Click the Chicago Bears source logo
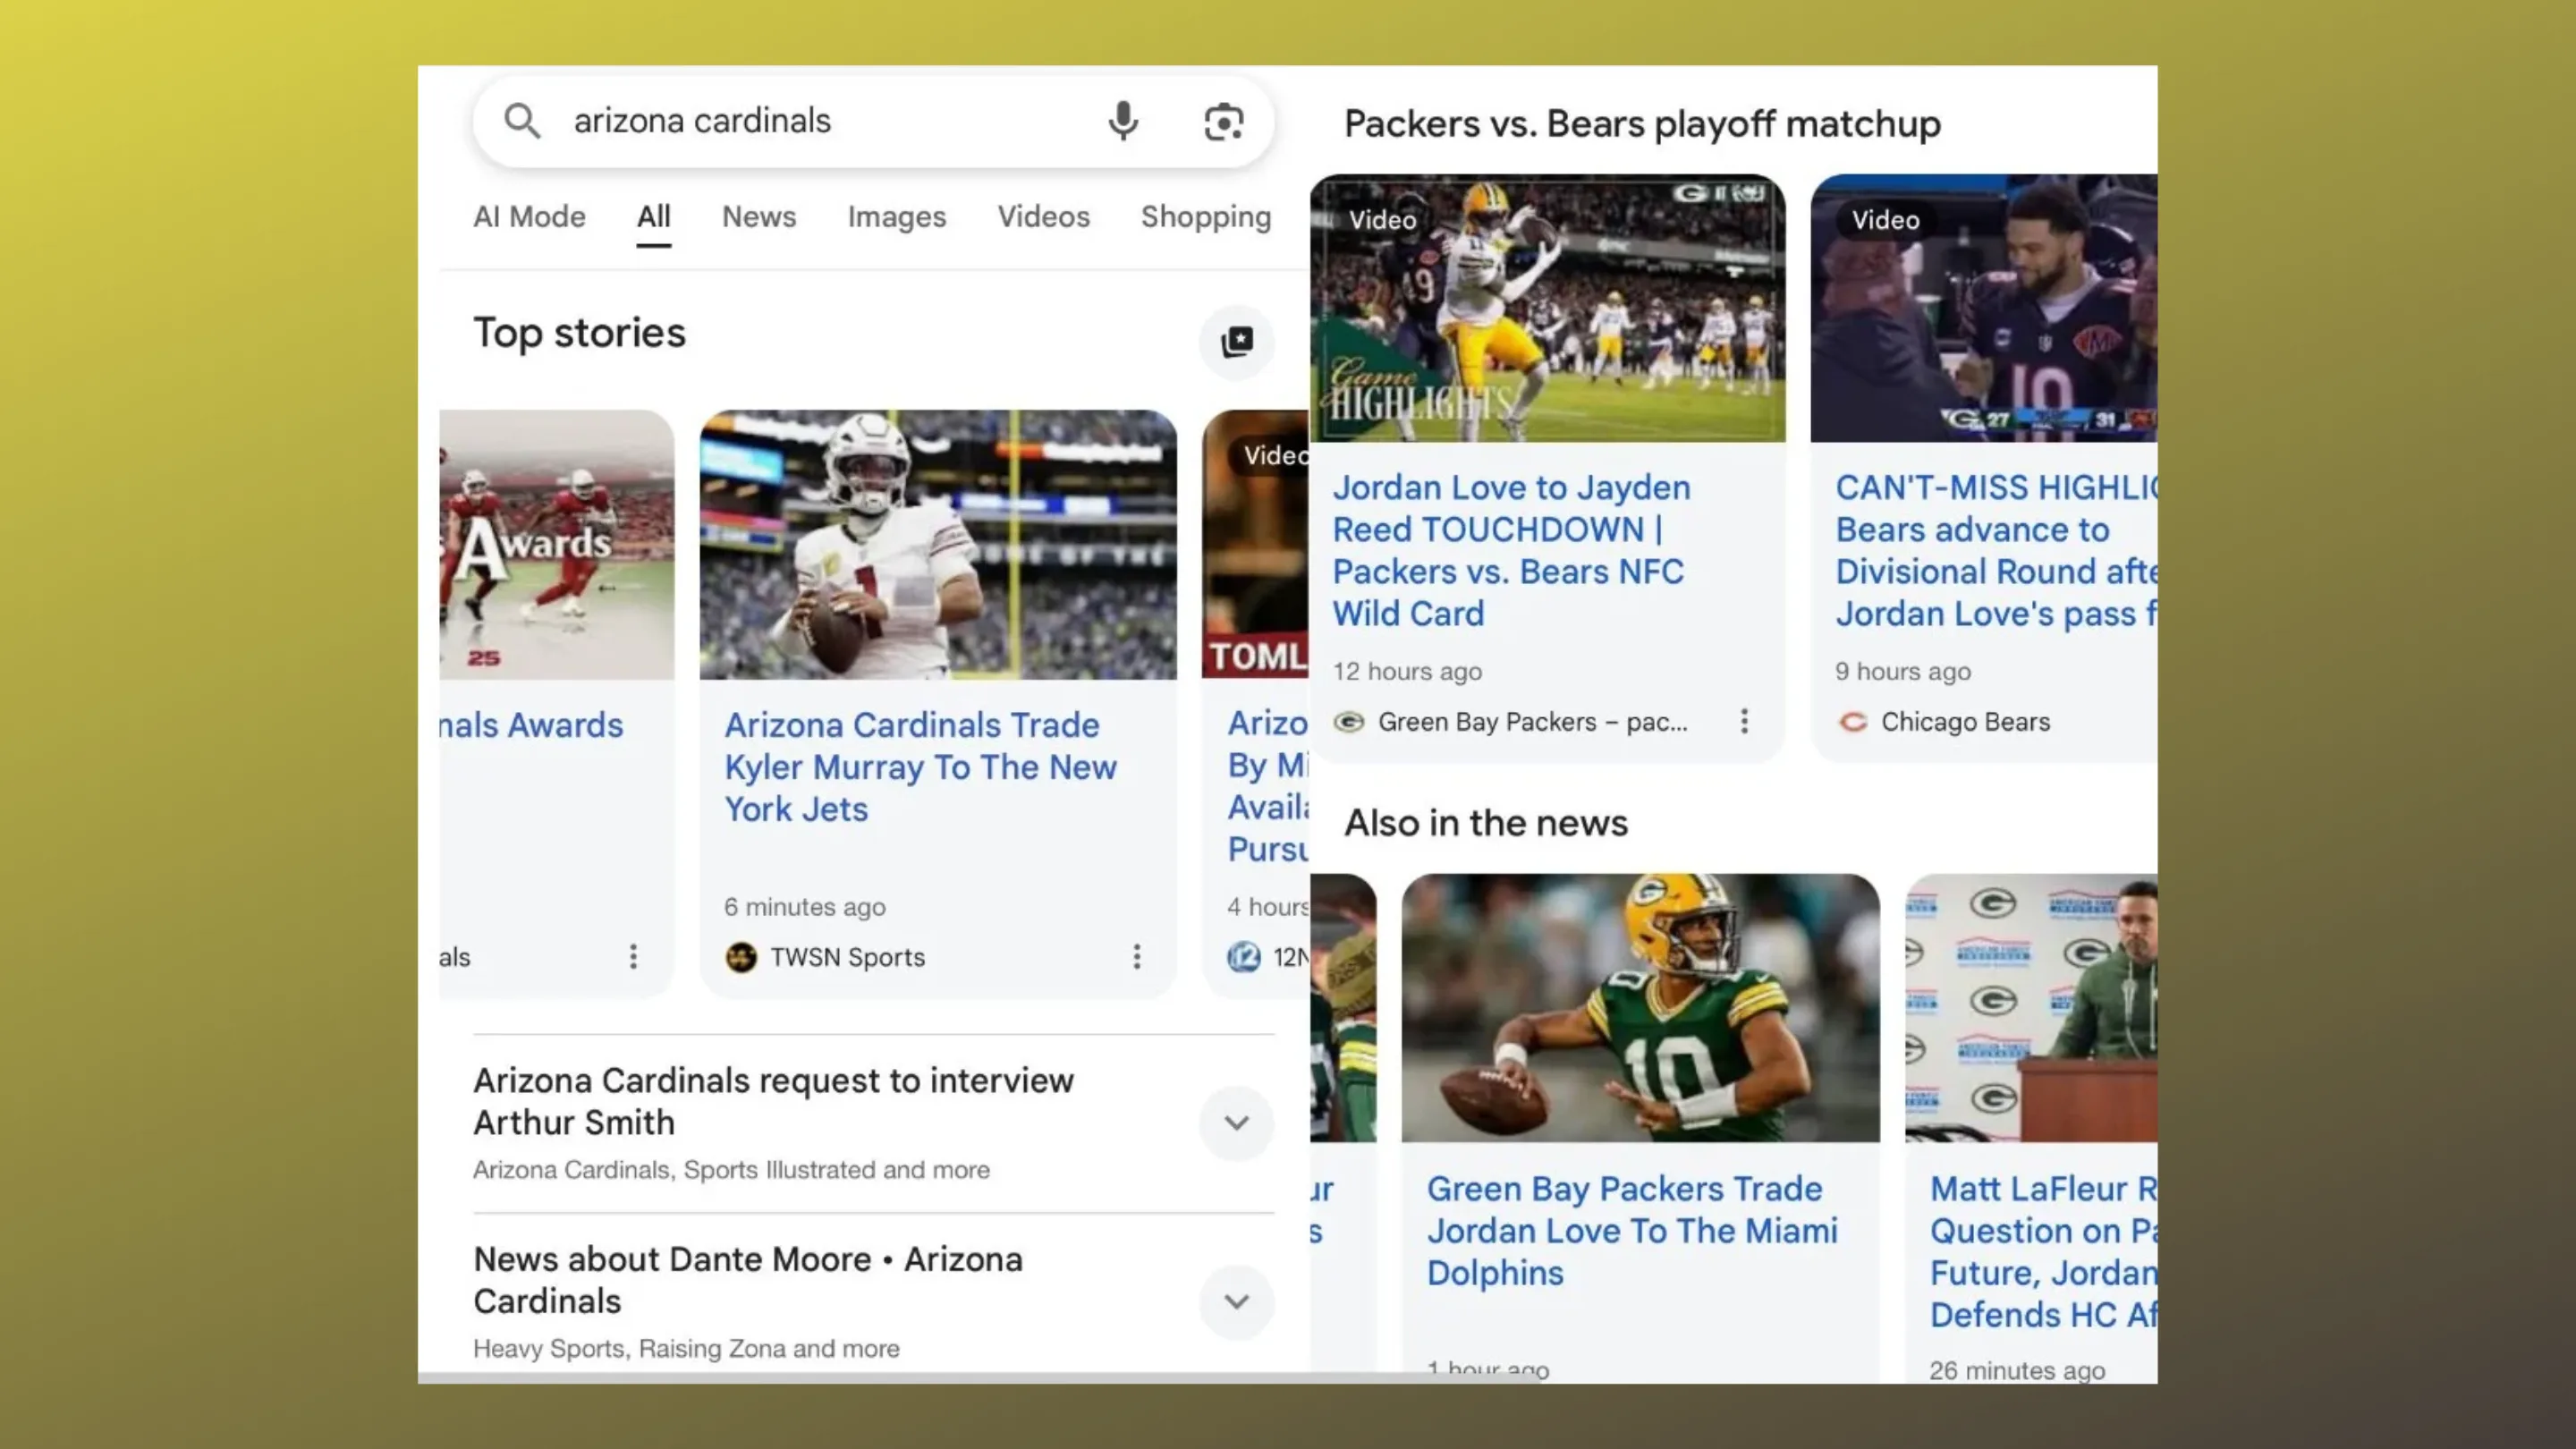 (x=1852, y=722)
